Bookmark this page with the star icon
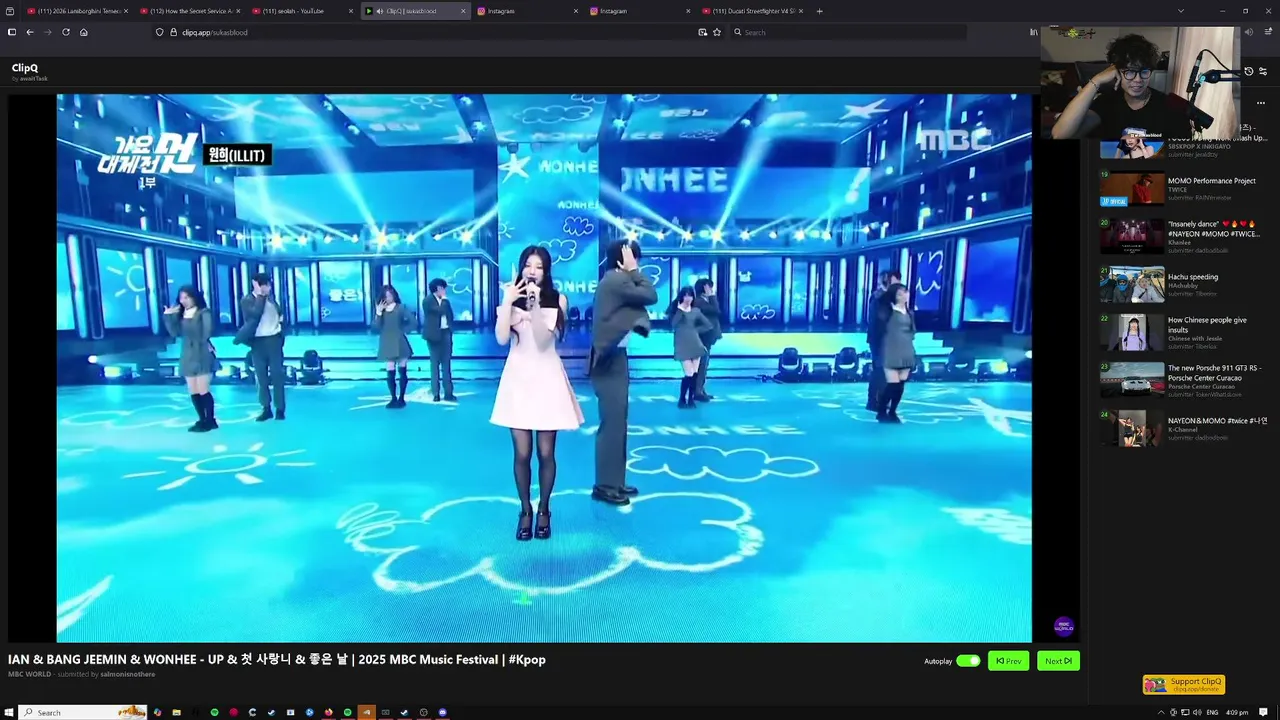1280x720 pixels. click(717, 32)
